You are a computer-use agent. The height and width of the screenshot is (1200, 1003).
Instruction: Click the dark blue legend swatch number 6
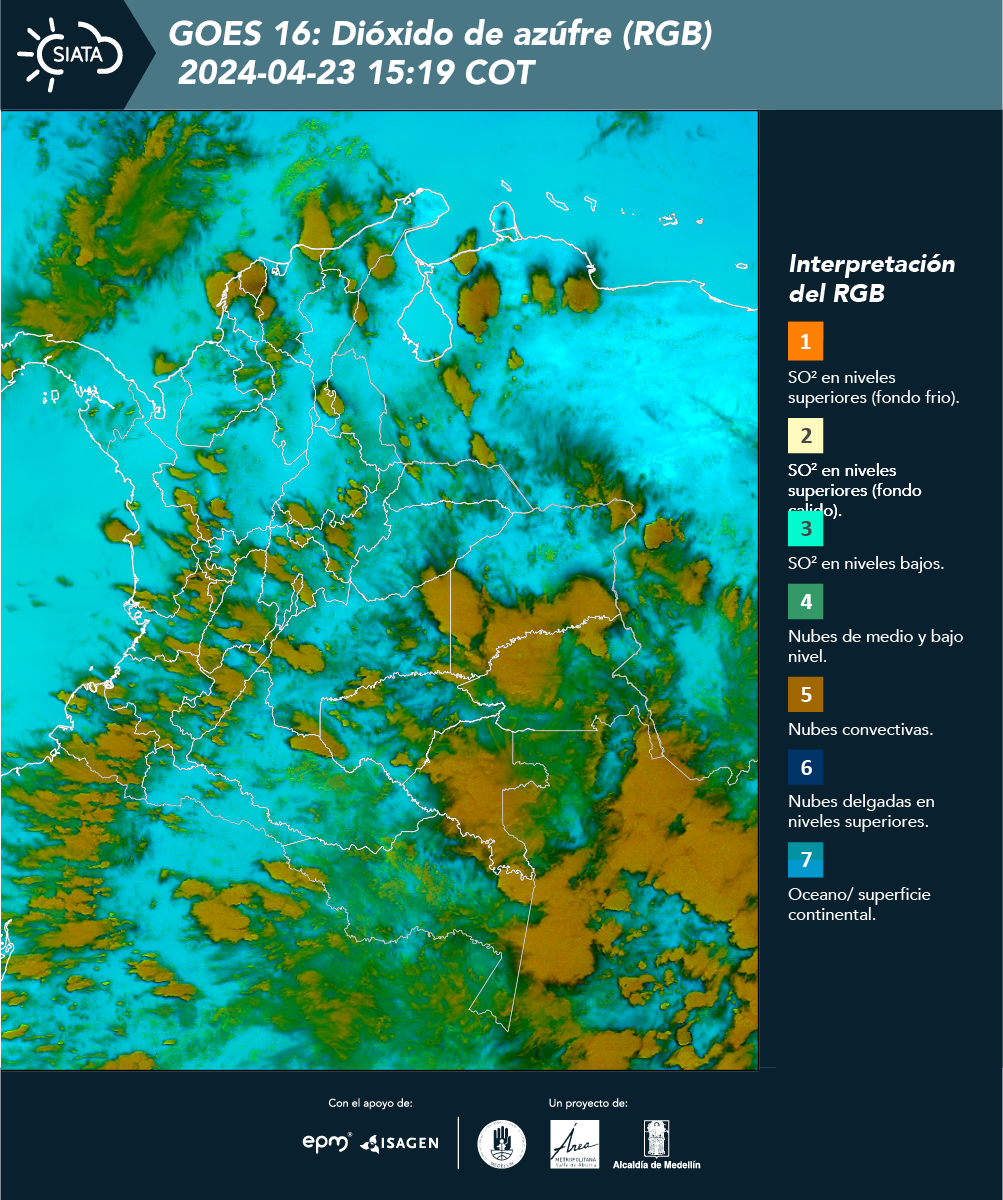805,768
